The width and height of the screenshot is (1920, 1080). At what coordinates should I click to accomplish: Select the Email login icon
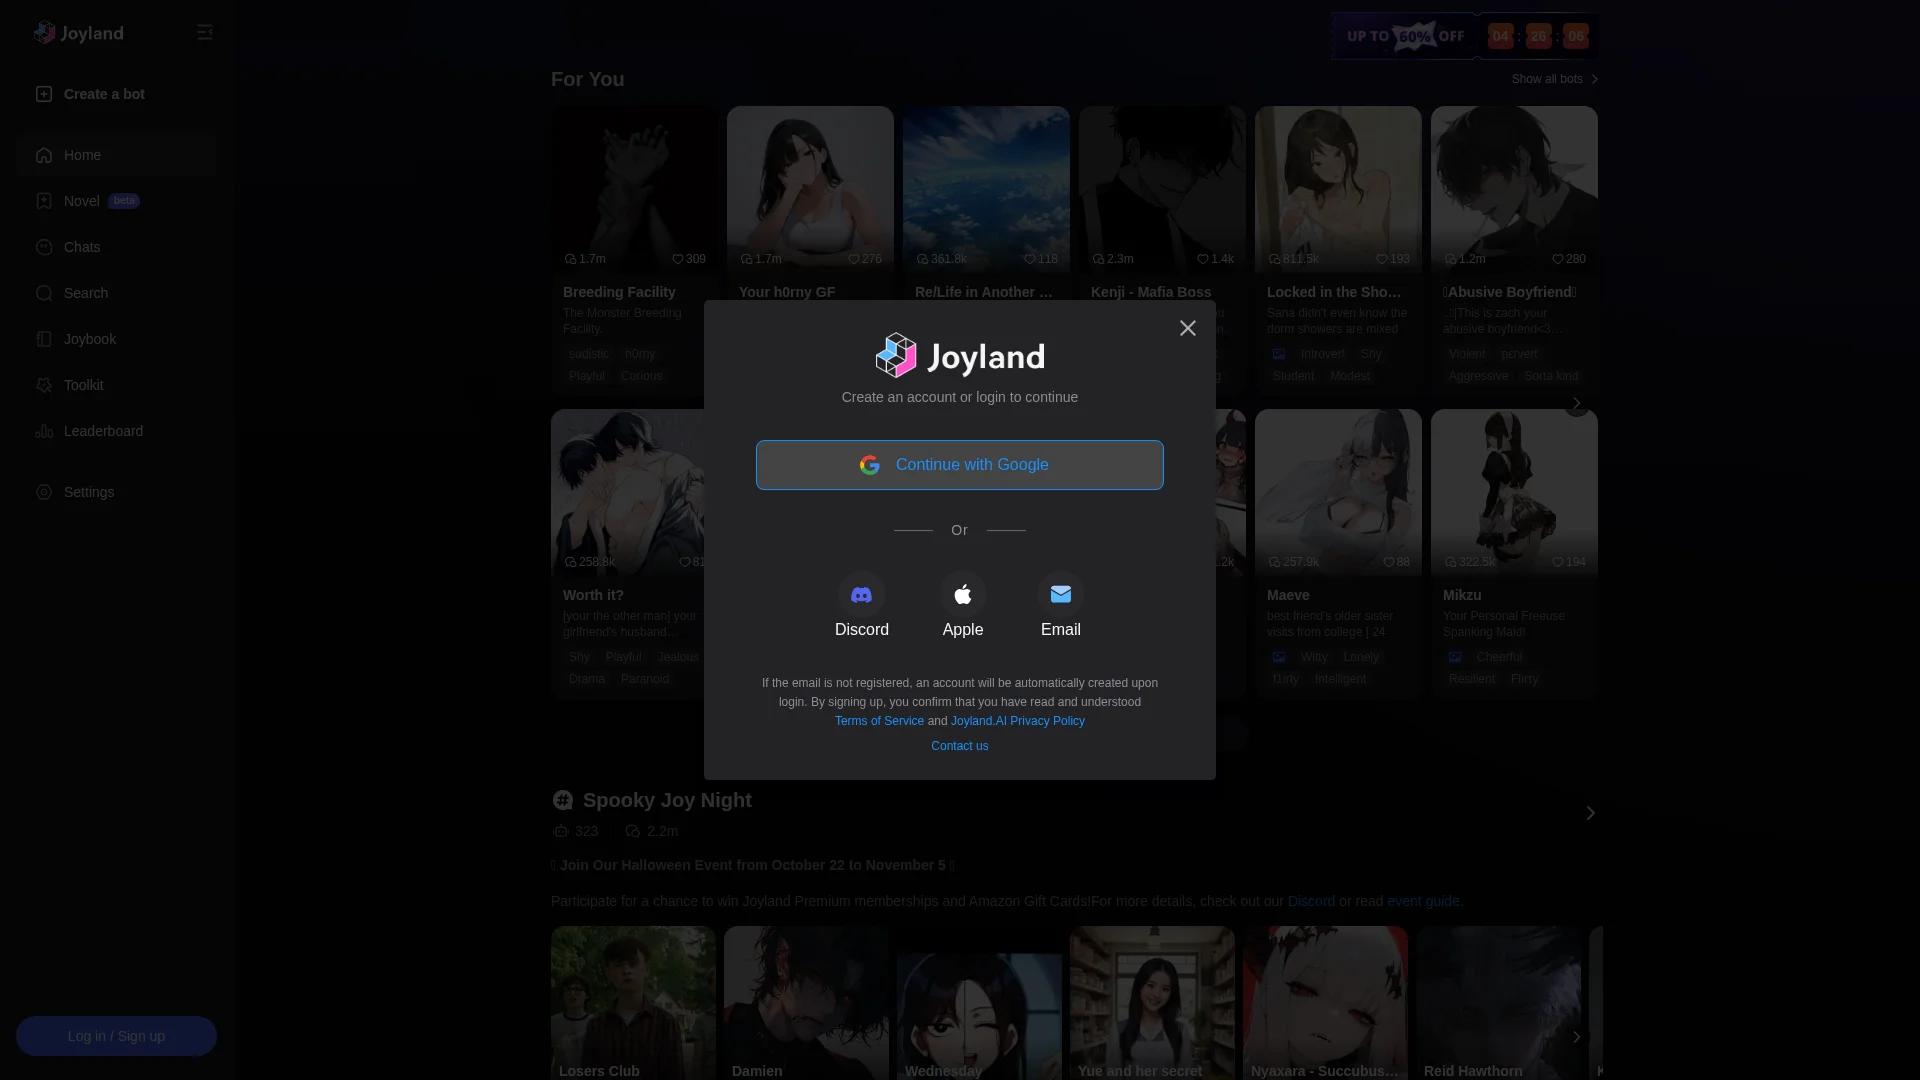[1060, 596]
